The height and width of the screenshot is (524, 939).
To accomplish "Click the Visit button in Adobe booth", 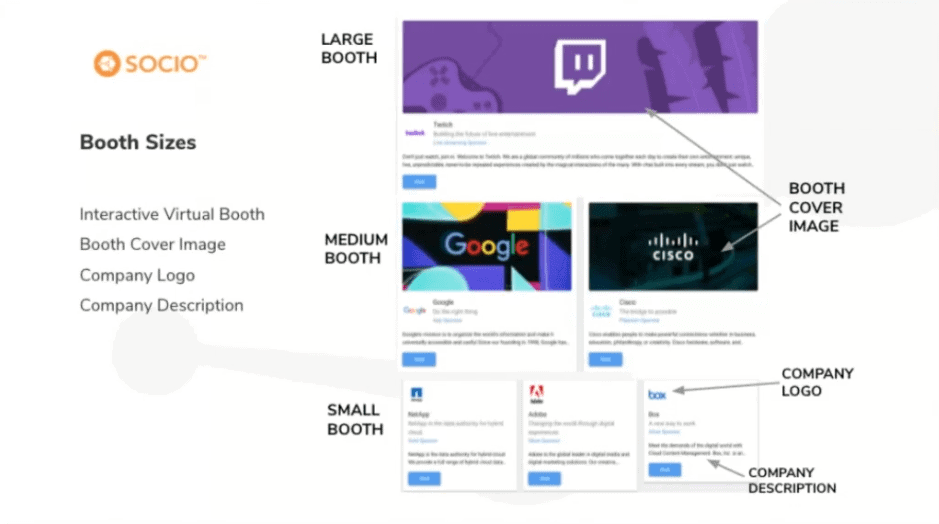I will tap(544, 478).
